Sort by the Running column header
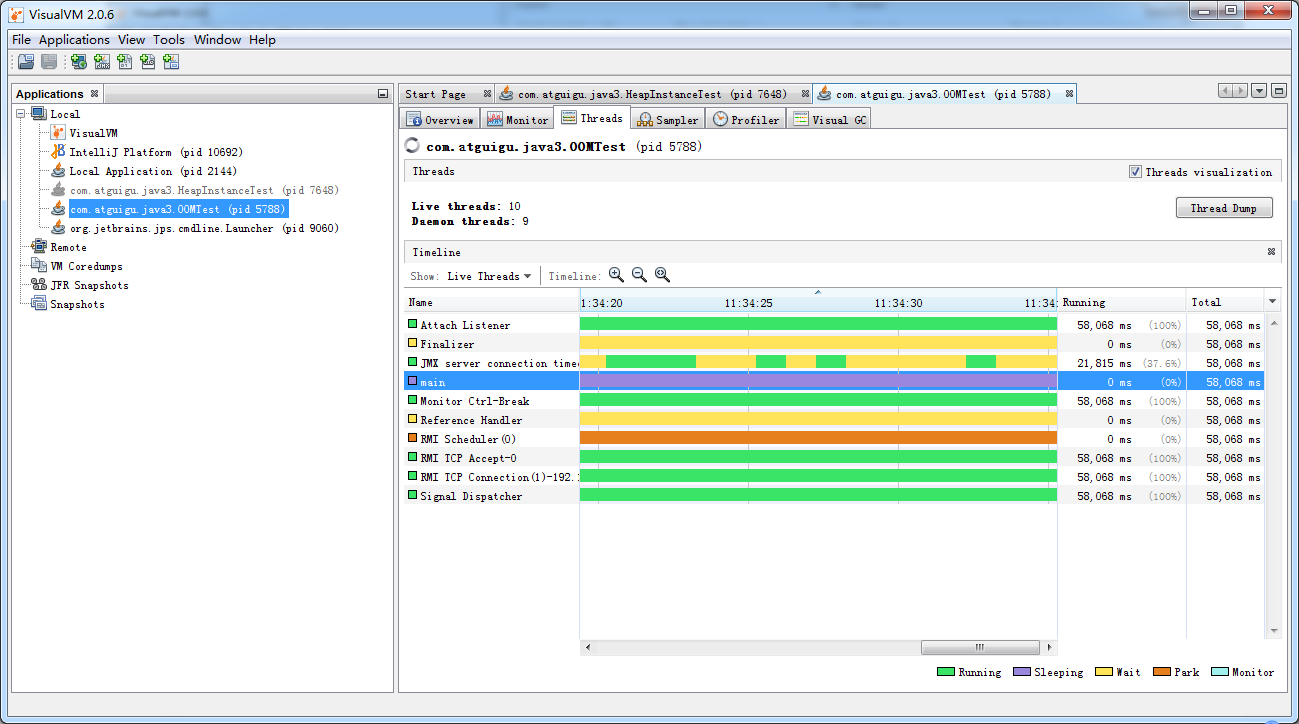Viewport: 1299px width, 724px height. point(1120,302)
